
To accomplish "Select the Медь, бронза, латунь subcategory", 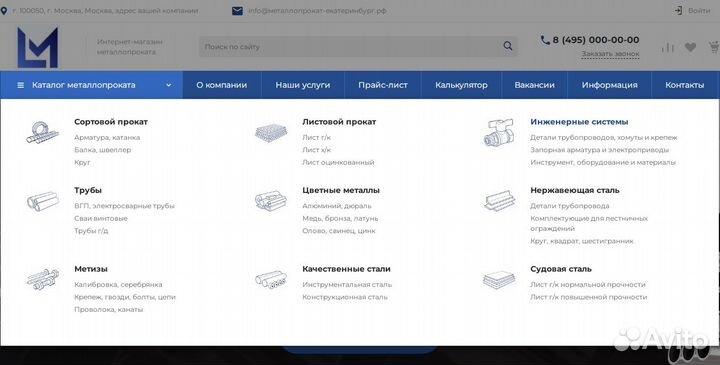I will (340, 218).
